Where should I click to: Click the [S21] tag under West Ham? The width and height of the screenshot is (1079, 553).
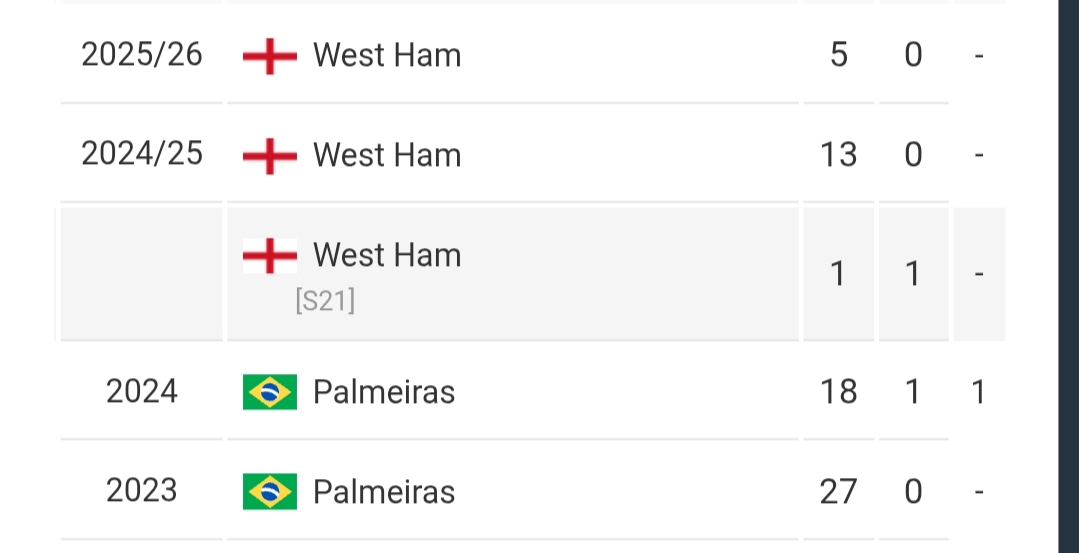pos(325,301)
